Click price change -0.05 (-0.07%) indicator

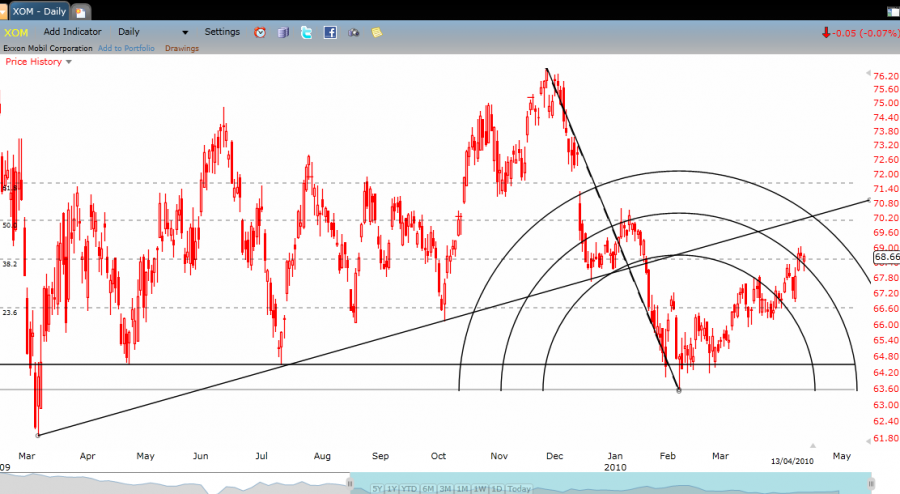click(x=866, y=33)
